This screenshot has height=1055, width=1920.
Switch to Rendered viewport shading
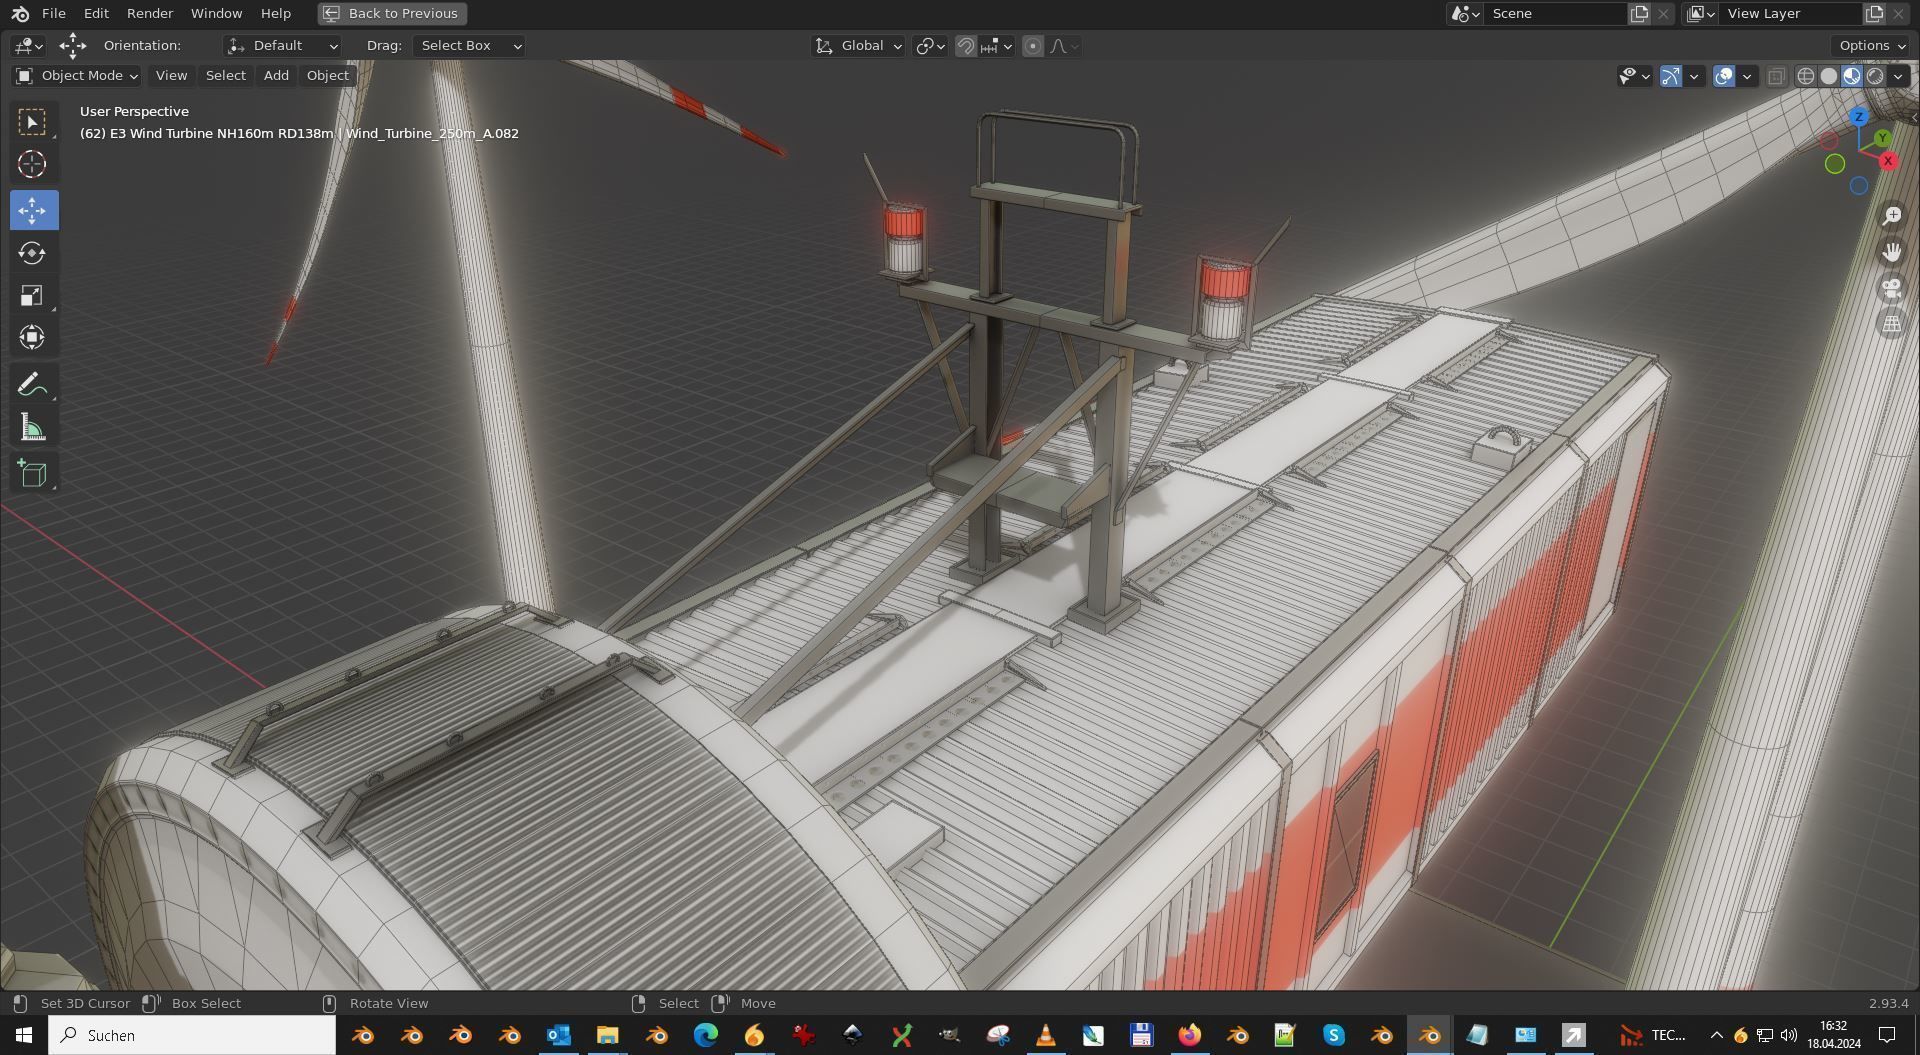[1875, 76]
